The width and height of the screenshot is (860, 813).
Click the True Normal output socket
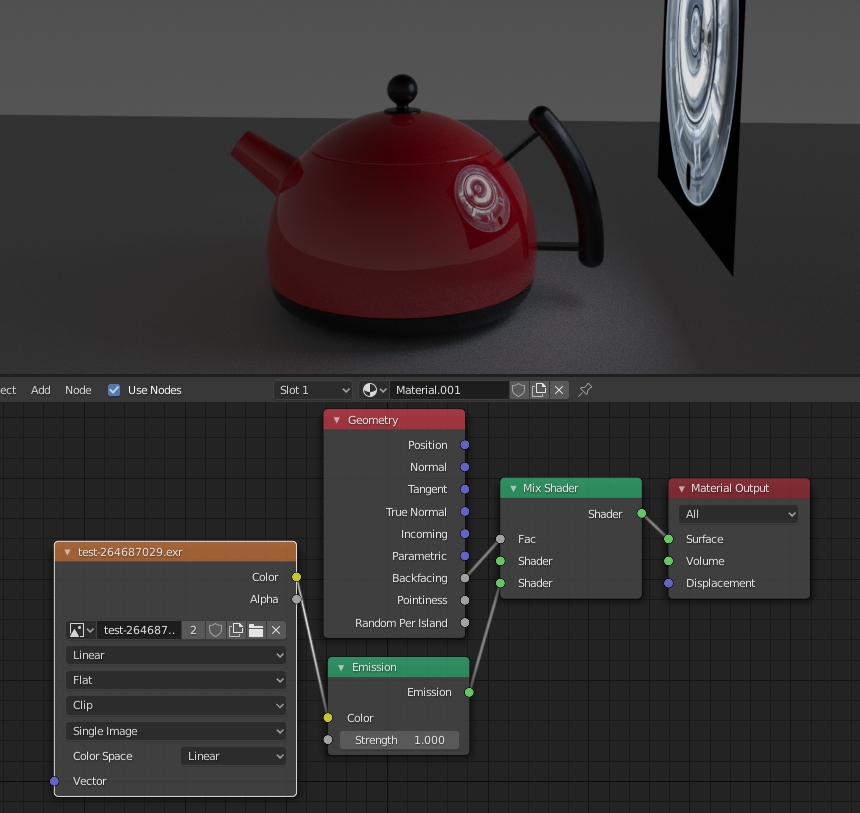click(465, 511)
